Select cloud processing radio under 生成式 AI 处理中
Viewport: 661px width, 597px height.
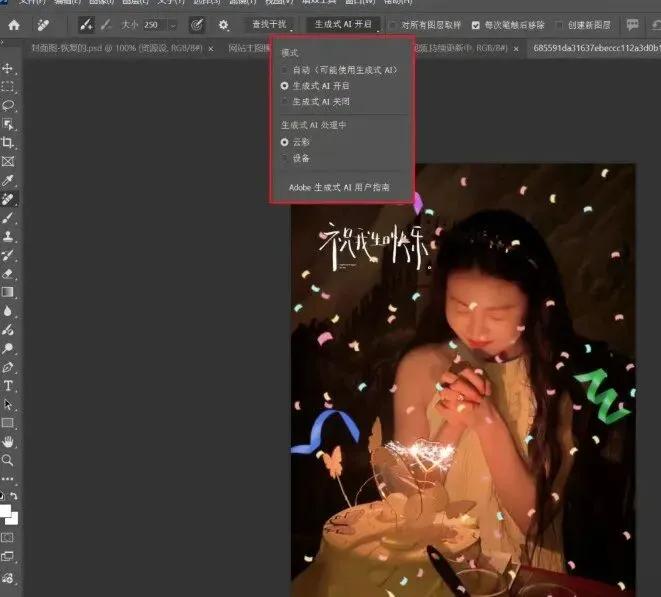[285, 143]
